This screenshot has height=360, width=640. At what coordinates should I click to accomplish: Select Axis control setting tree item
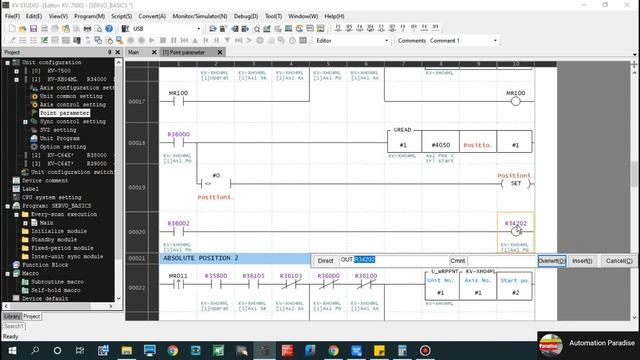tap(73, 105)
